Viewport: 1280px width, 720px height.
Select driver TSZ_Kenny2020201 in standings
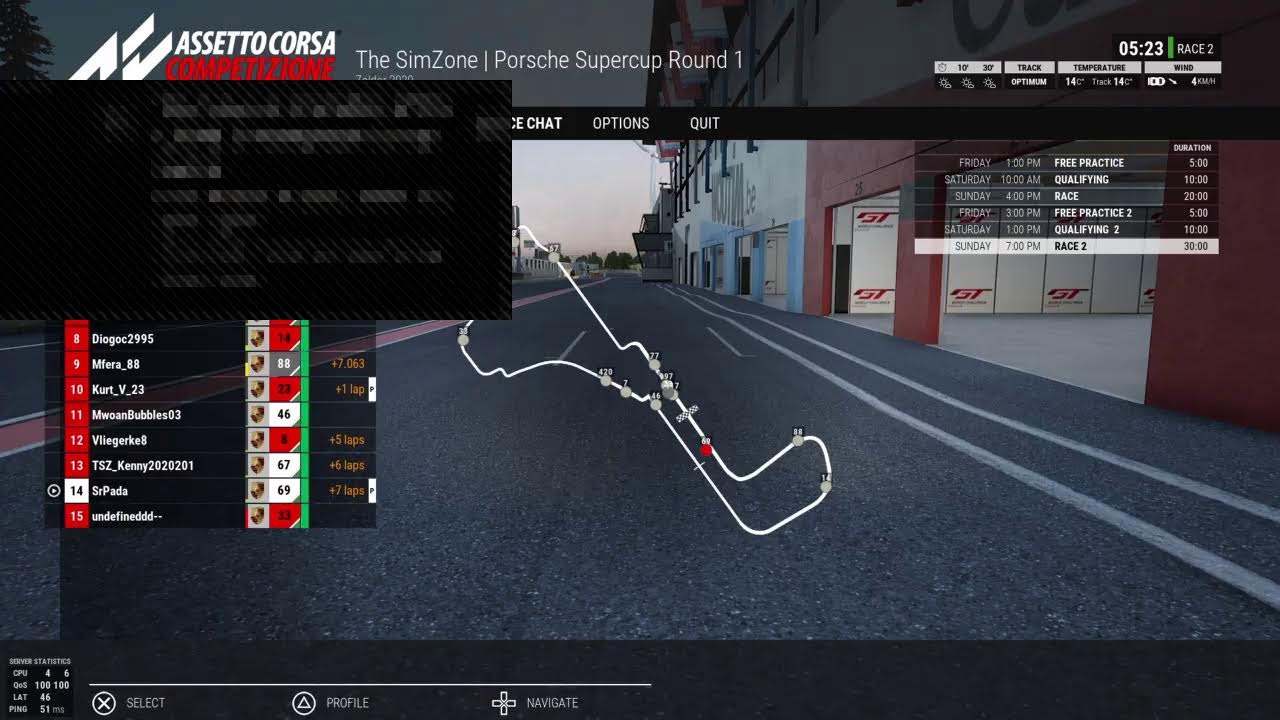click(x=143, y=466)
